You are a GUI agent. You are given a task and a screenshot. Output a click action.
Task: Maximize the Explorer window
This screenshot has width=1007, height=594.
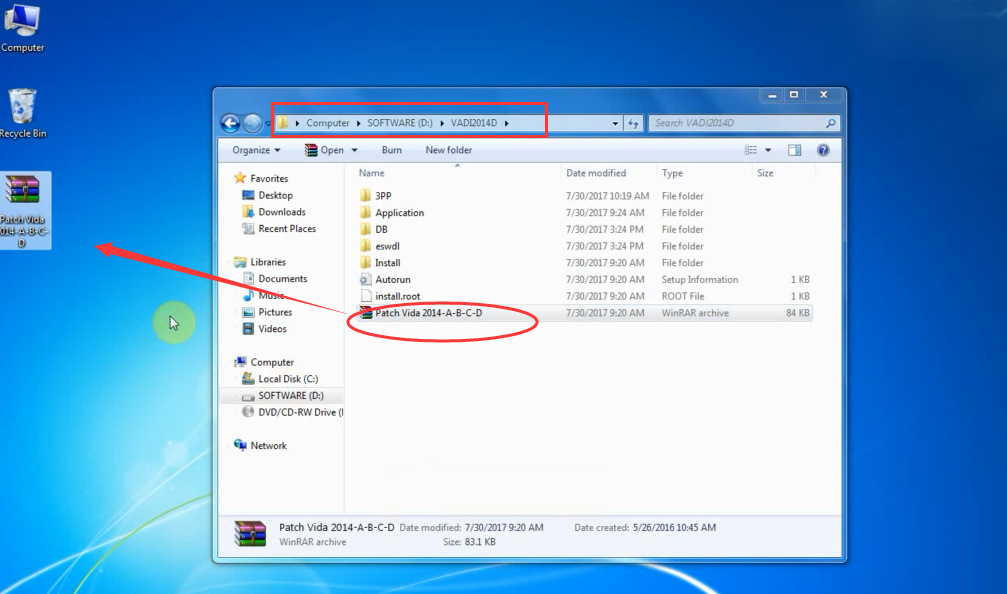(x=794, y=95)
